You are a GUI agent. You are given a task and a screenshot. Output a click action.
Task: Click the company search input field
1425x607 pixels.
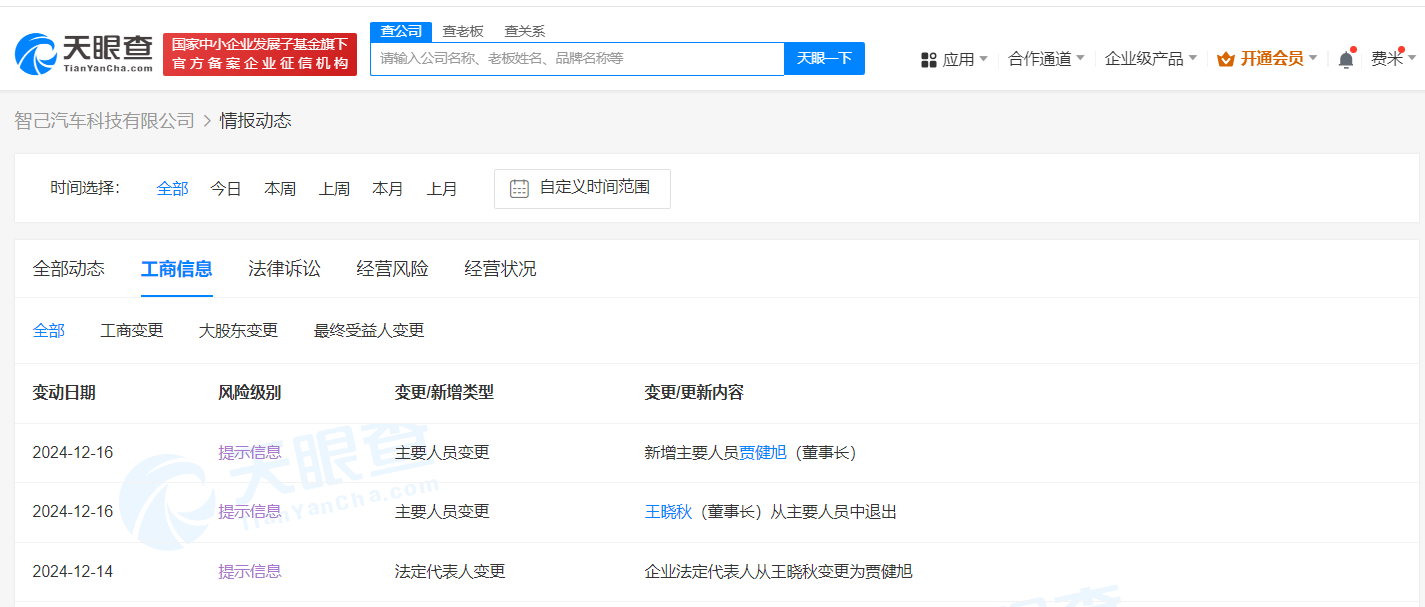(x=577, y=58)
